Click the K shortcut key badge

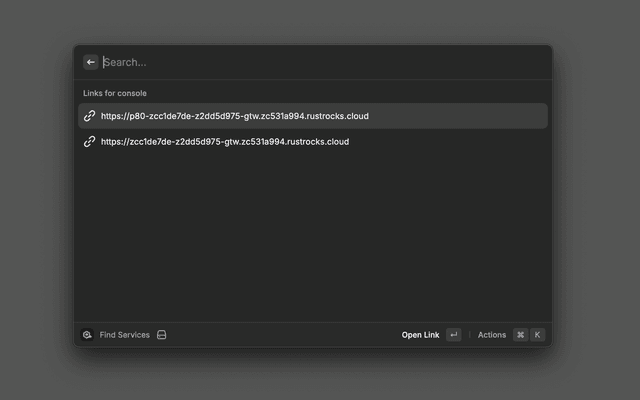pyautogui.click(x=537, y=335)
